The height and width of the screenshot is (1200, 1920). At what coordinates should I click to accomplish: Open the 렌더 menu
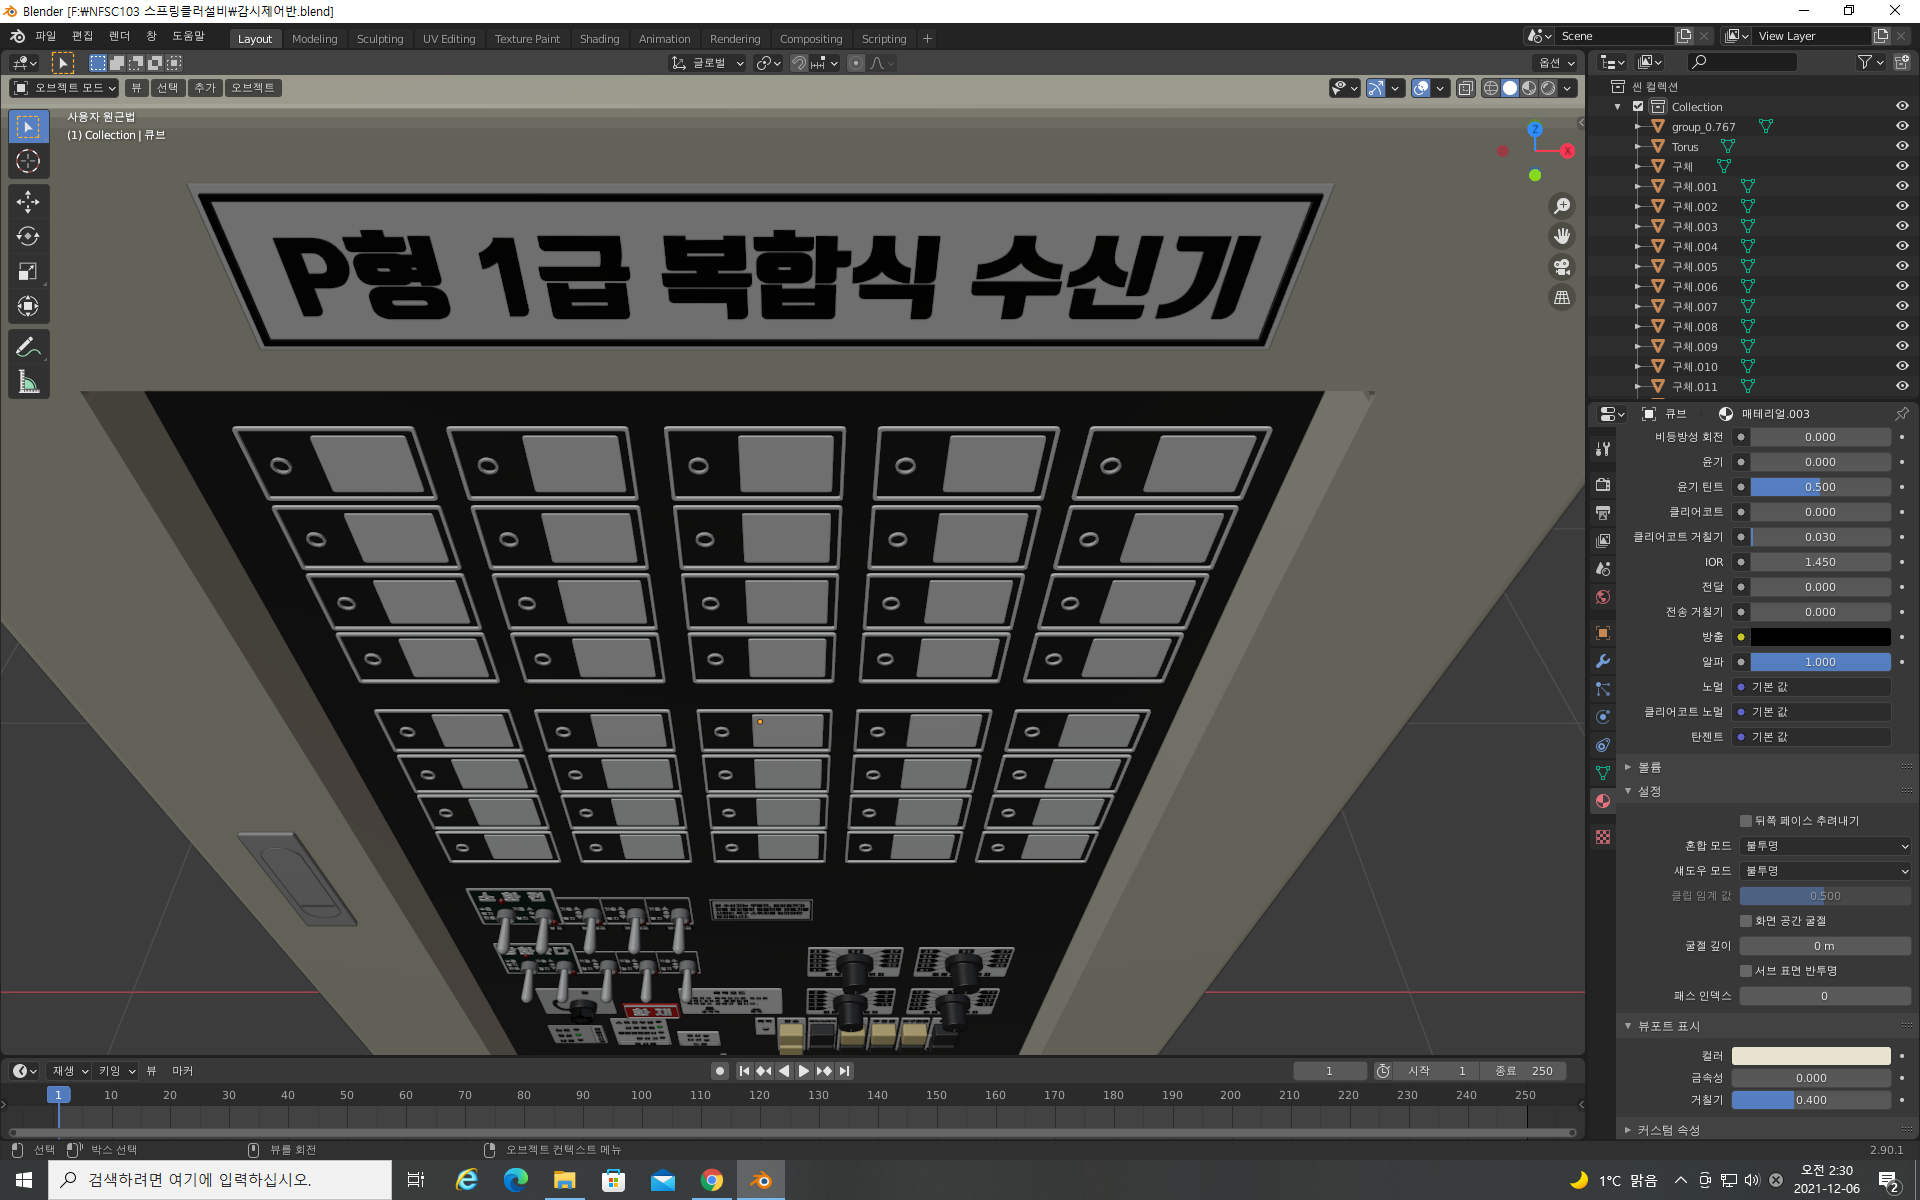coord(119,36)
